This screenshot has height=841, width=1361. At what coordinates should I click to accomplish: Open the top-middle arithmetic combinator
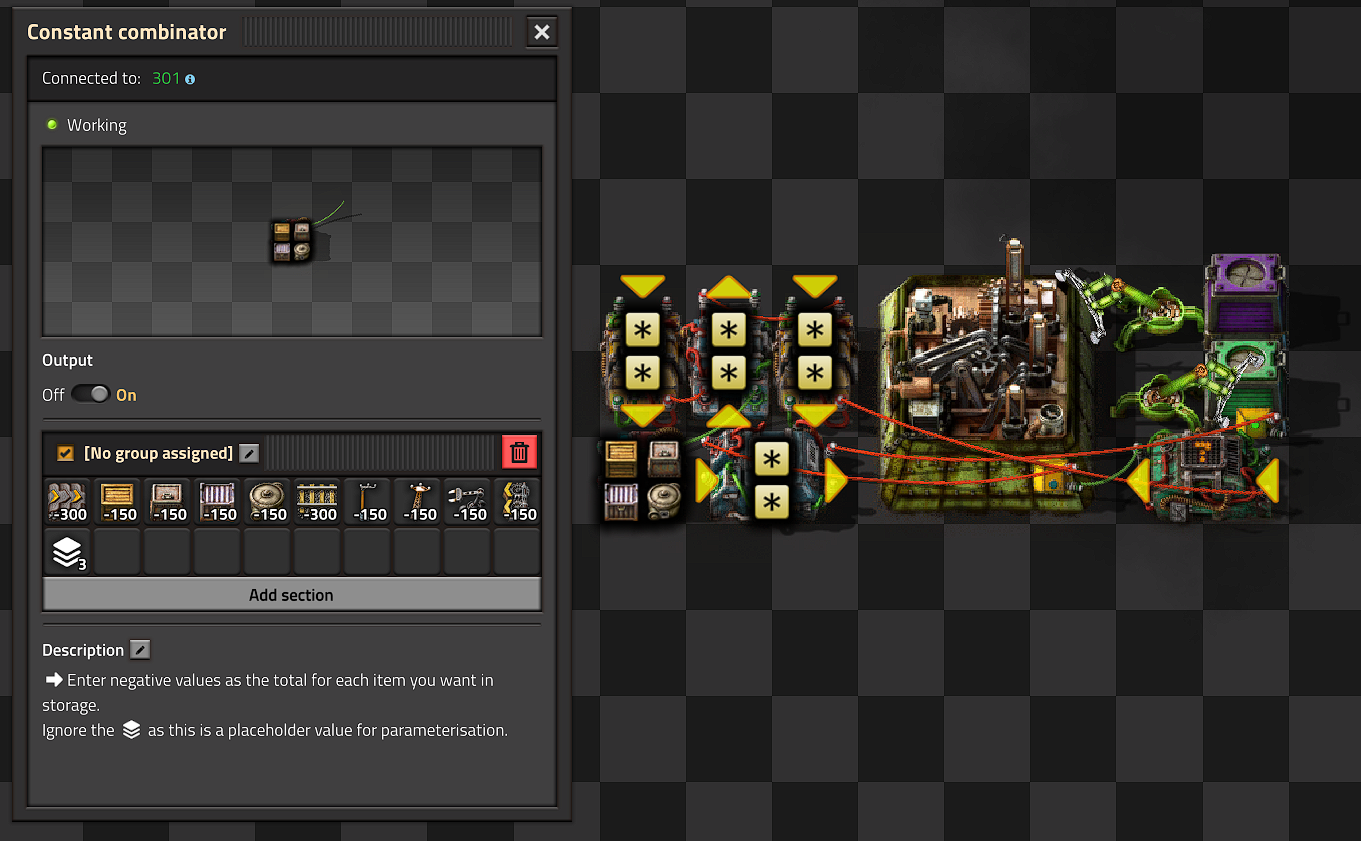[x=729, y=351]
